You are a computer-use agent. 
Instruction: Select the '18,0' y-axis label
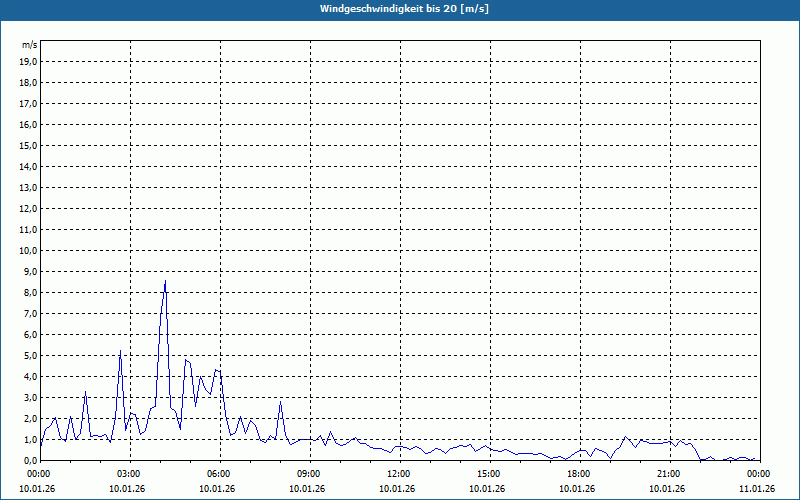pyautogui.click(x=28, y=83)
